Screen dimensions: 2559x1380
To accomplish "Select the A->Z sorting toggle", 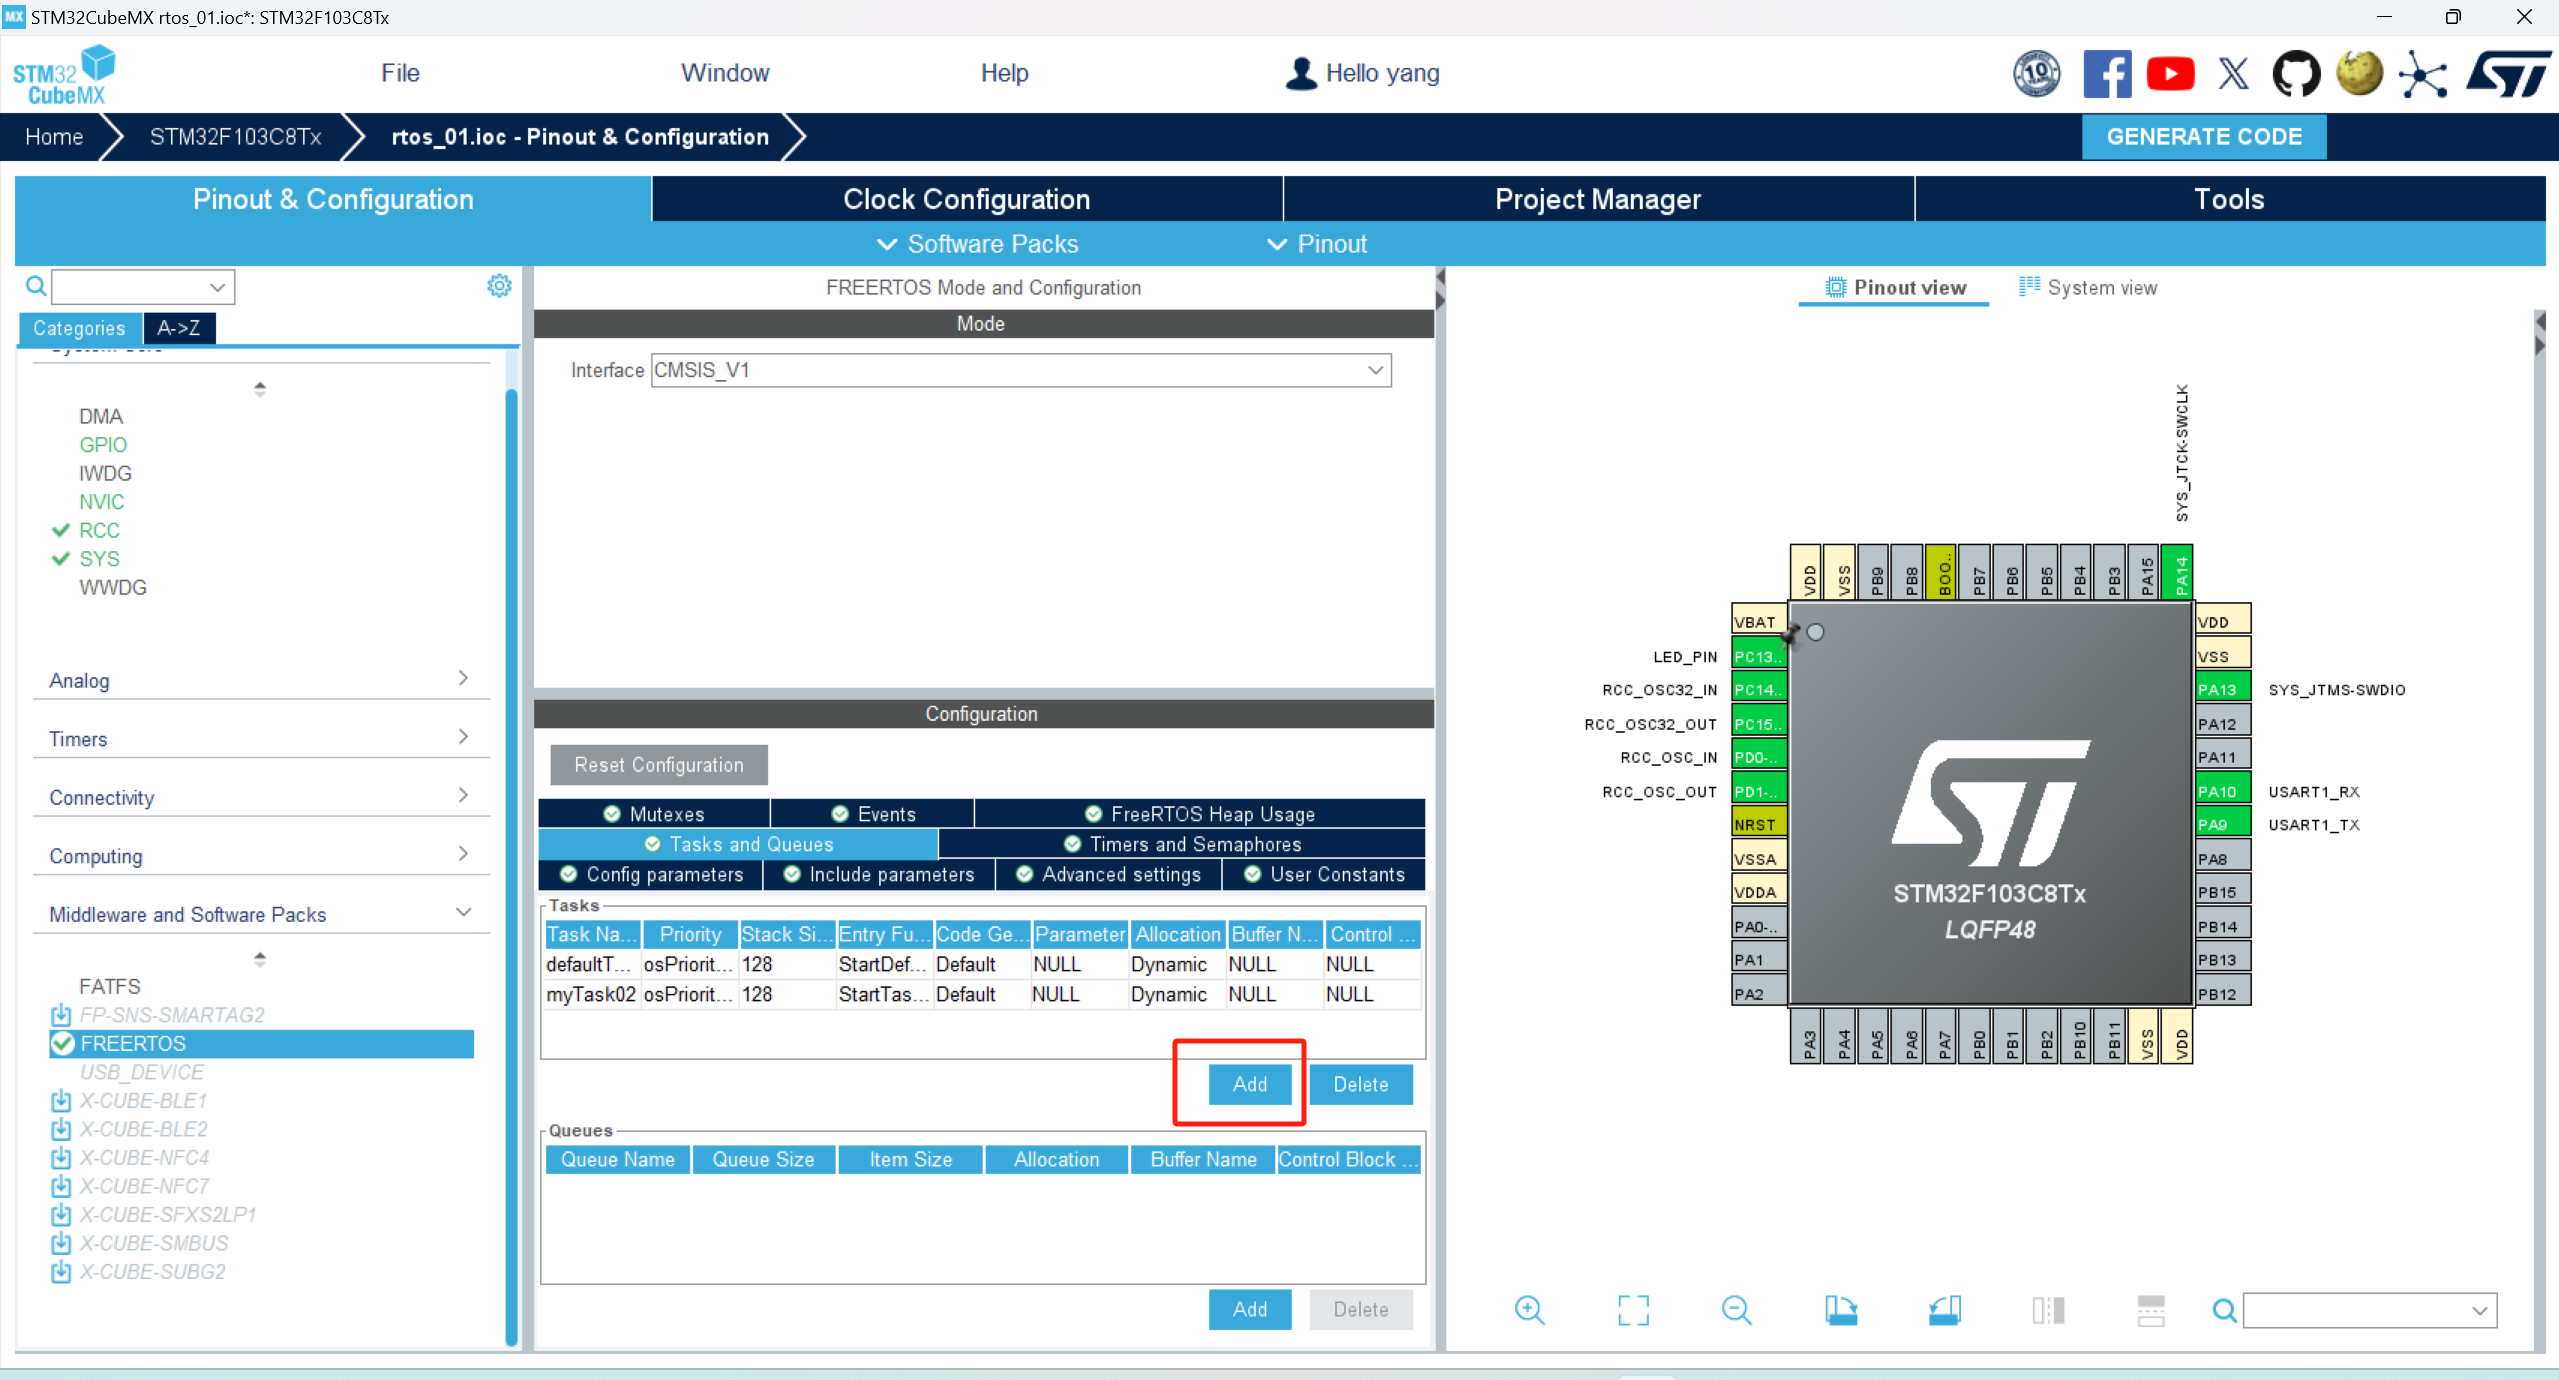I will coord(178,328).
